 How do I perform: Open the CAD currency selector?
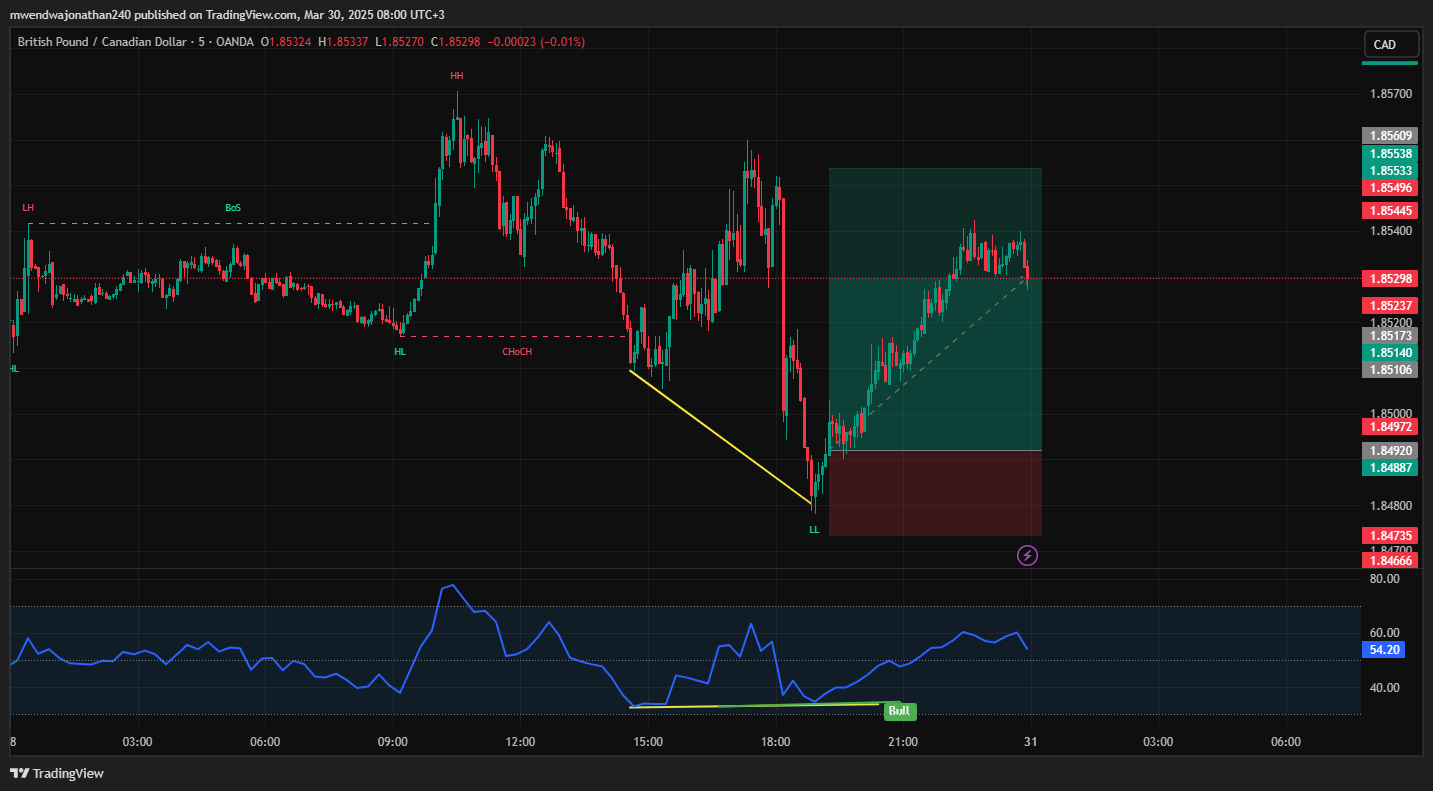[x=1391, y=45]
